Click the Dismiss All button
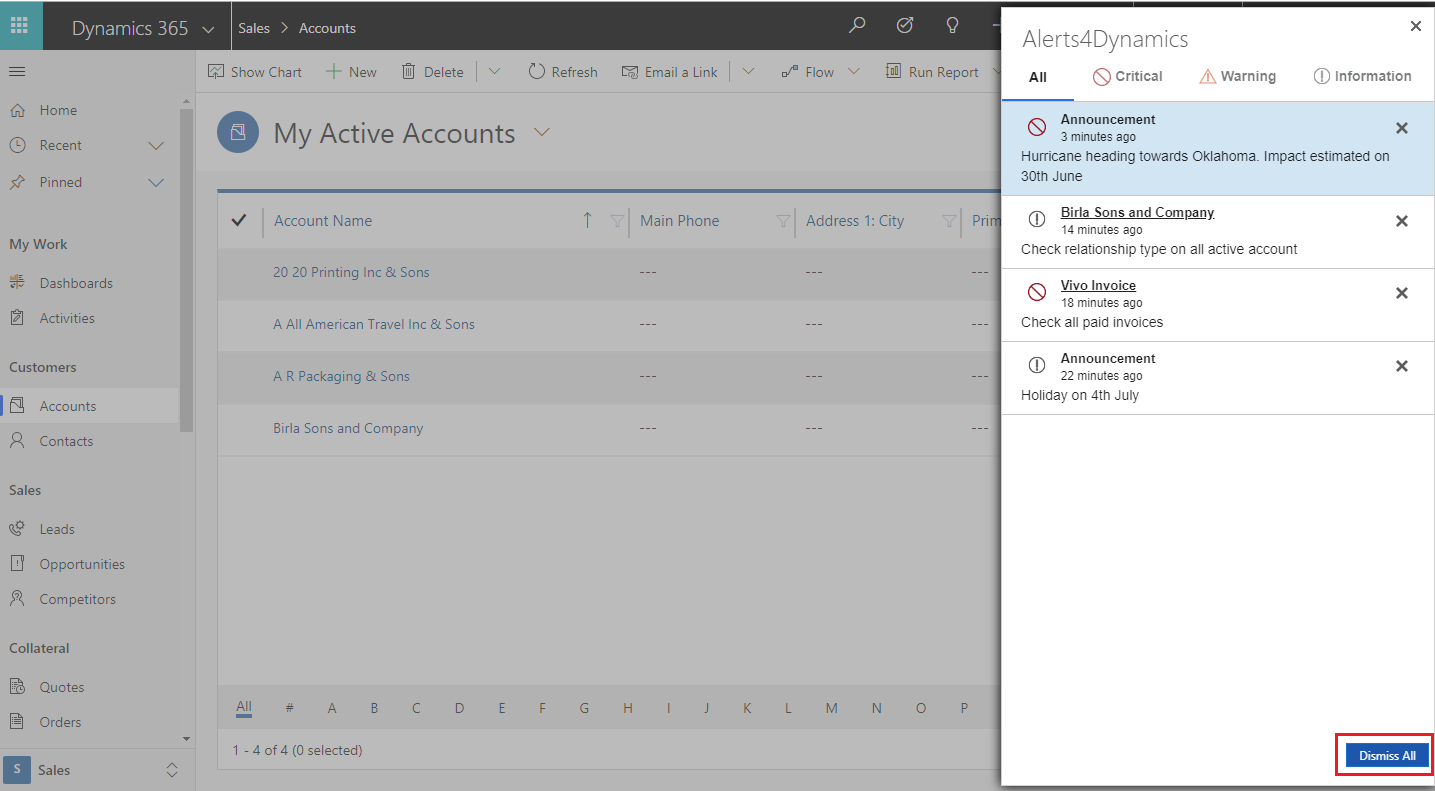 1386,755
